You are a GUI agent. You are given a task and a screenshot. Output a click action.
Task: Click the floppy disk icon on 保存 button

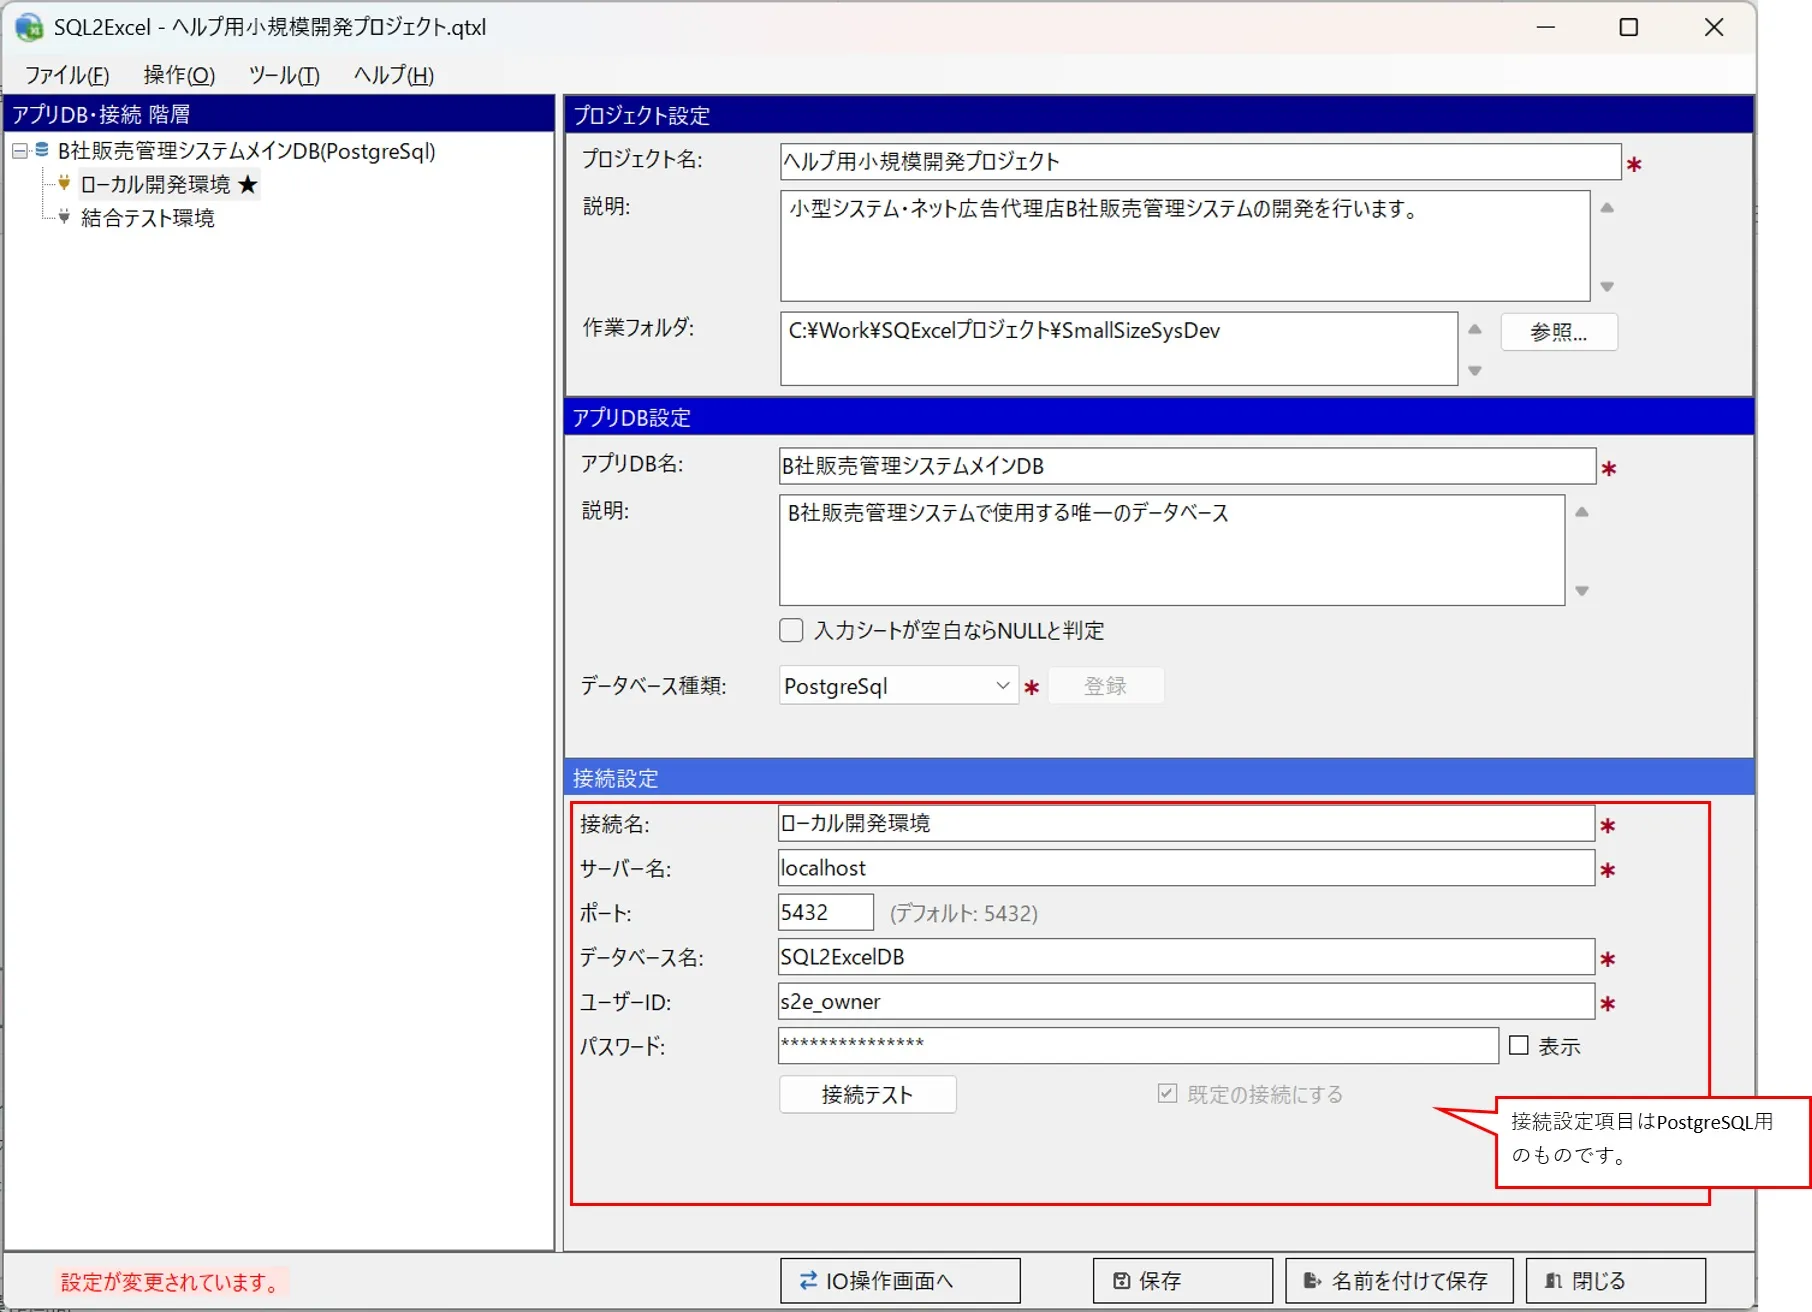click(1122, 1280)
